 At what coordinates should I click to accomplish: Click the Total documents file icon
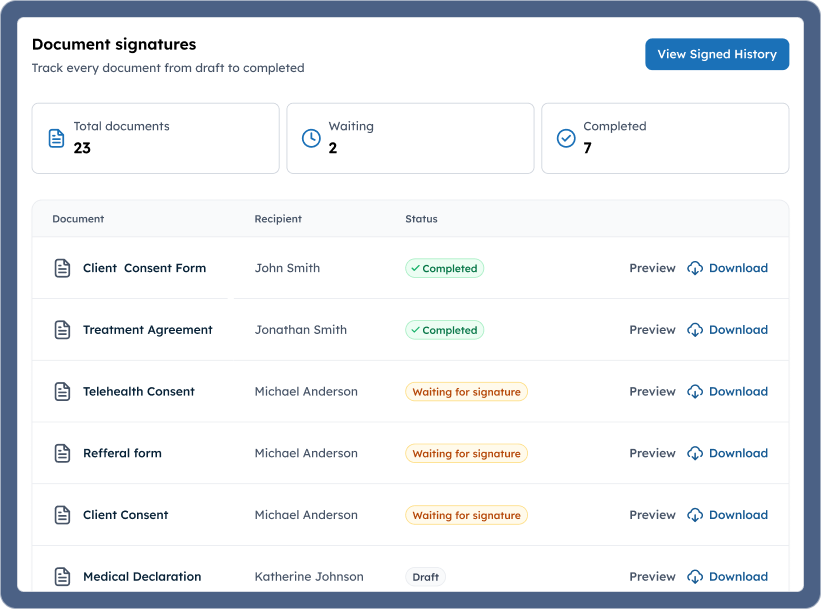tap(57, 138)
